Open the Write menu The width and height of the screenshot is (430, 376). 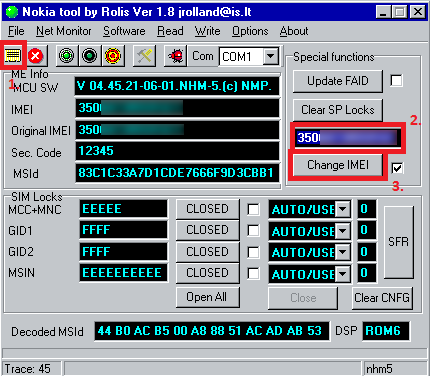pyautogui.click(x=207, y=31)
